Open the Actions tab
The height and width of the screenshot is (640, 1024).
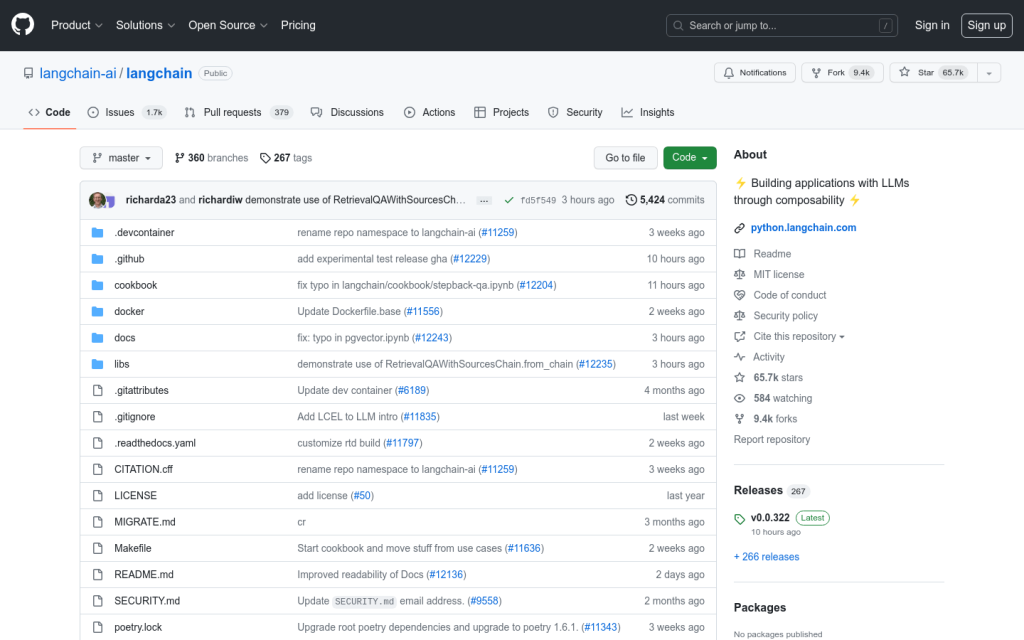tap(430, 112)
